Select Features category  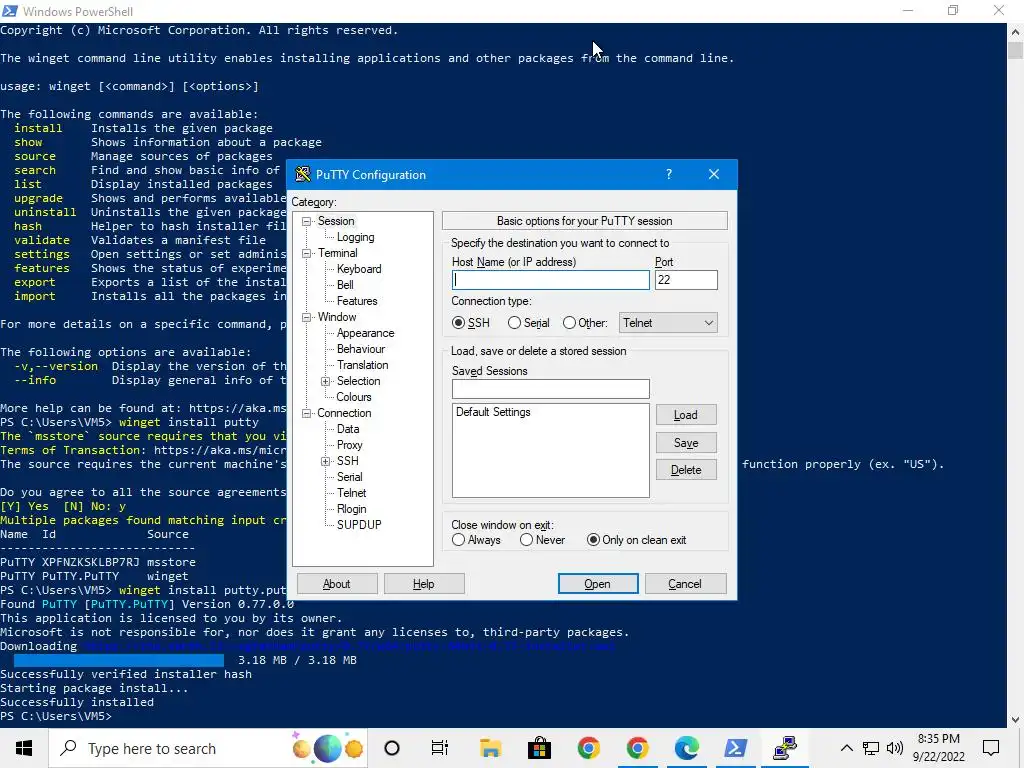[357, 301]
